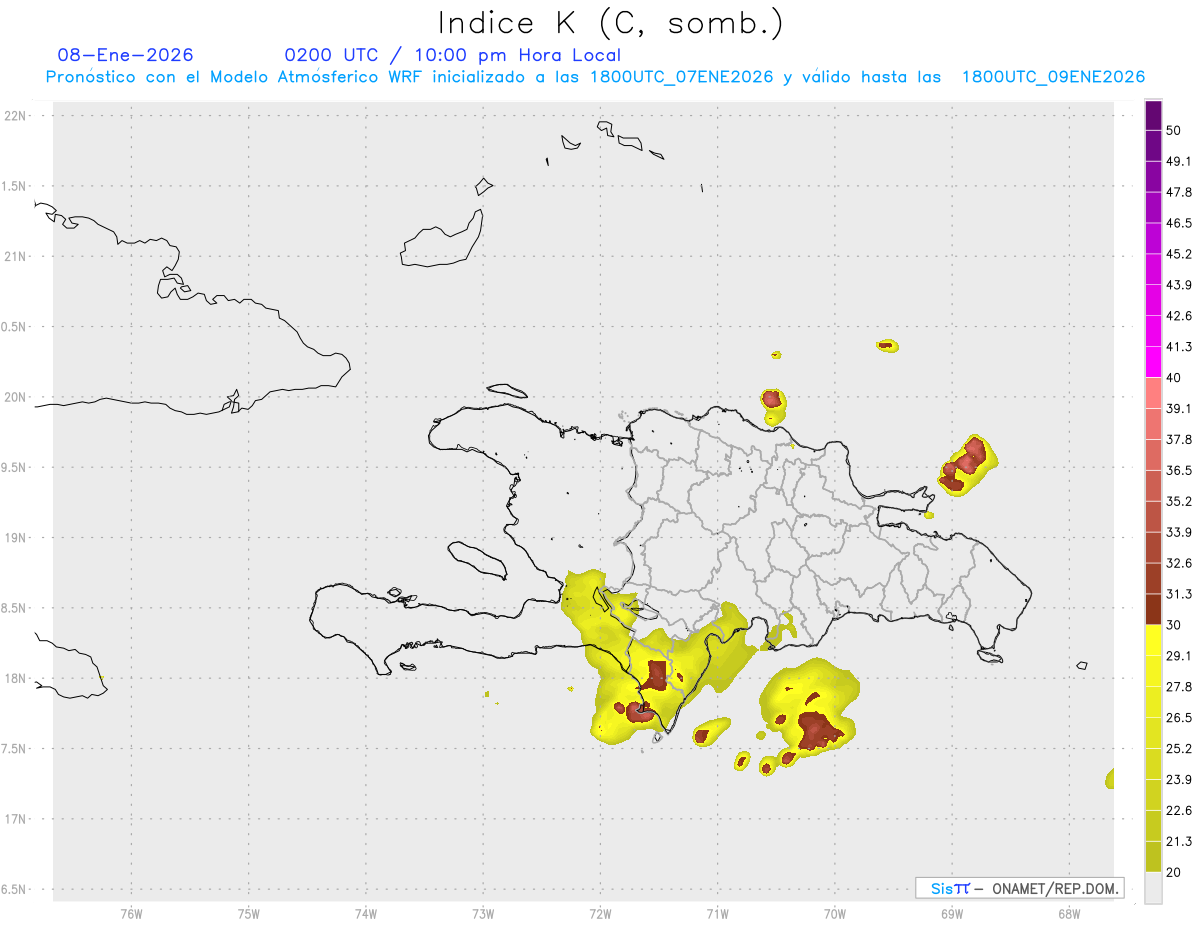Click the legend value '32.6'
This screenshot has height=927, width=1200.
1179,563
